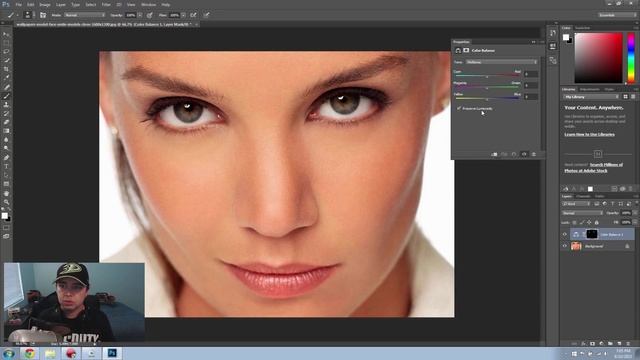640x360 pixels.
Task: Click the Yellow-Blue slider track
Action: [487, 99]
